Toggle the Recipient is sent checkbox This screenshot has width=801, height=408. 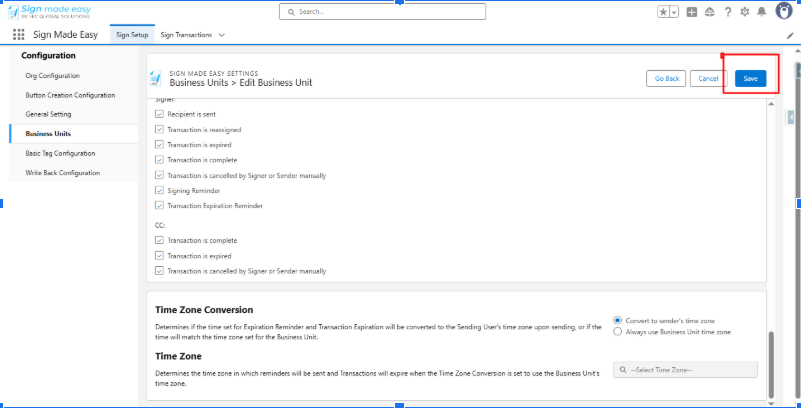[159, 115]
